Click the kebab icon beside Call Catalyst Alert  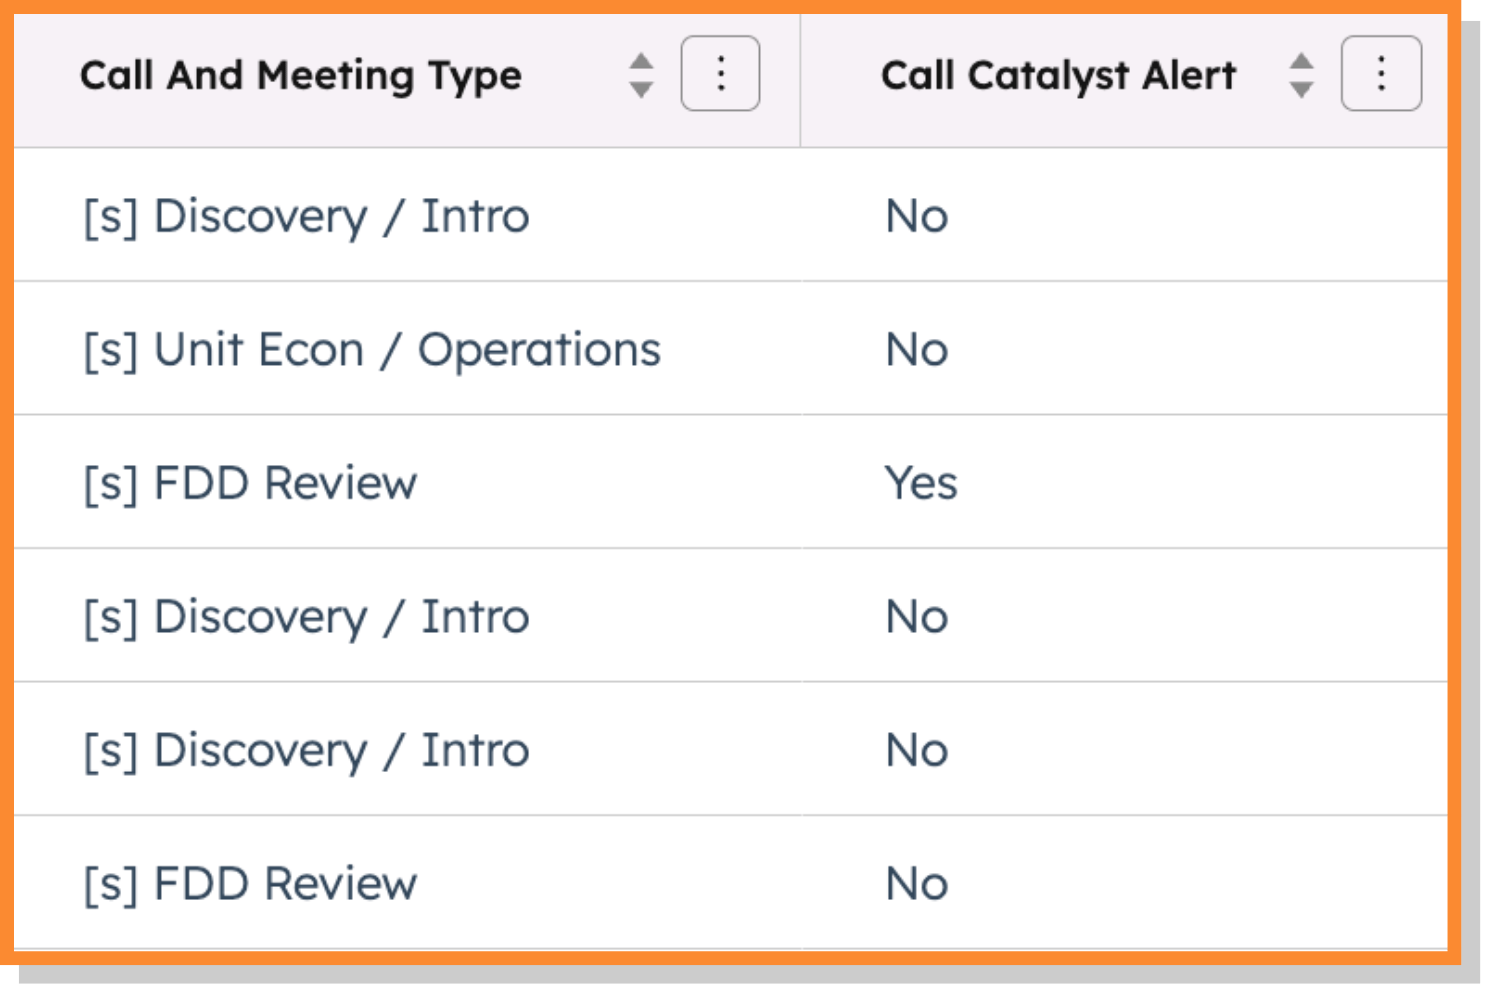click(x=1383, y=73)
